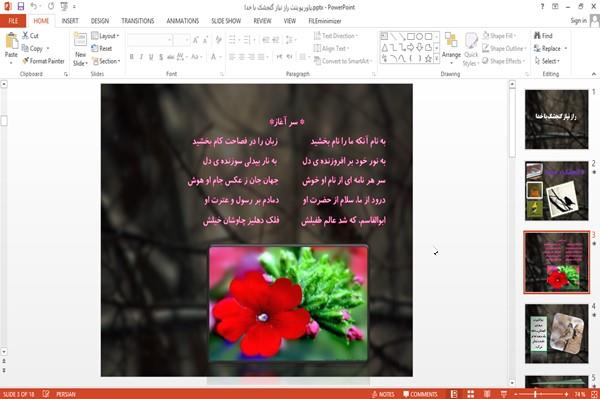Toggle Underline formatting

(x=151, y=57)
